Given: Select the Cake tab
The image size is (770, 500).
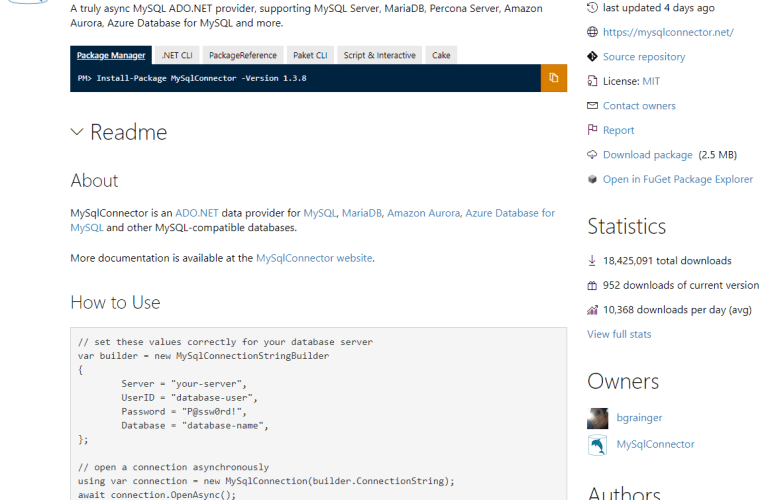Looking at the screenshot, I should pyautogui.click(x=441, y=56).
